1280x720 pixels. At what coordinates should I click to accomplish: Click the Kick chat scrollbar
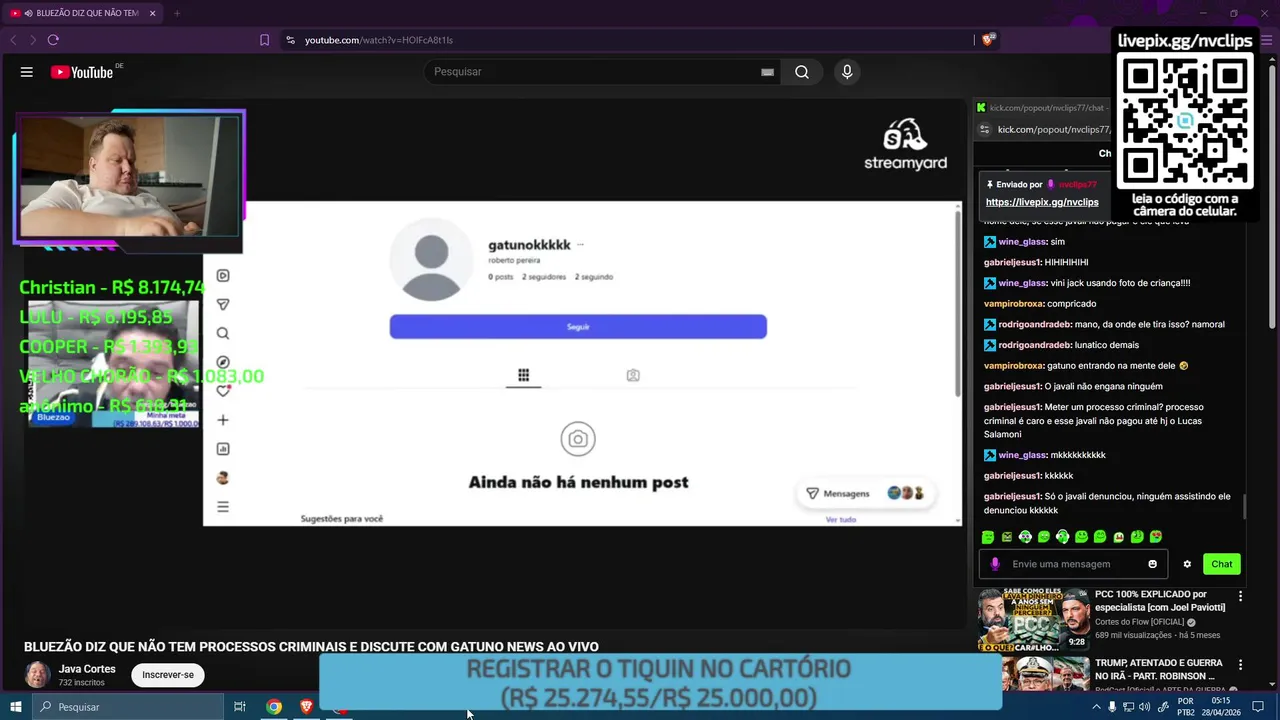click(1245, 507)
